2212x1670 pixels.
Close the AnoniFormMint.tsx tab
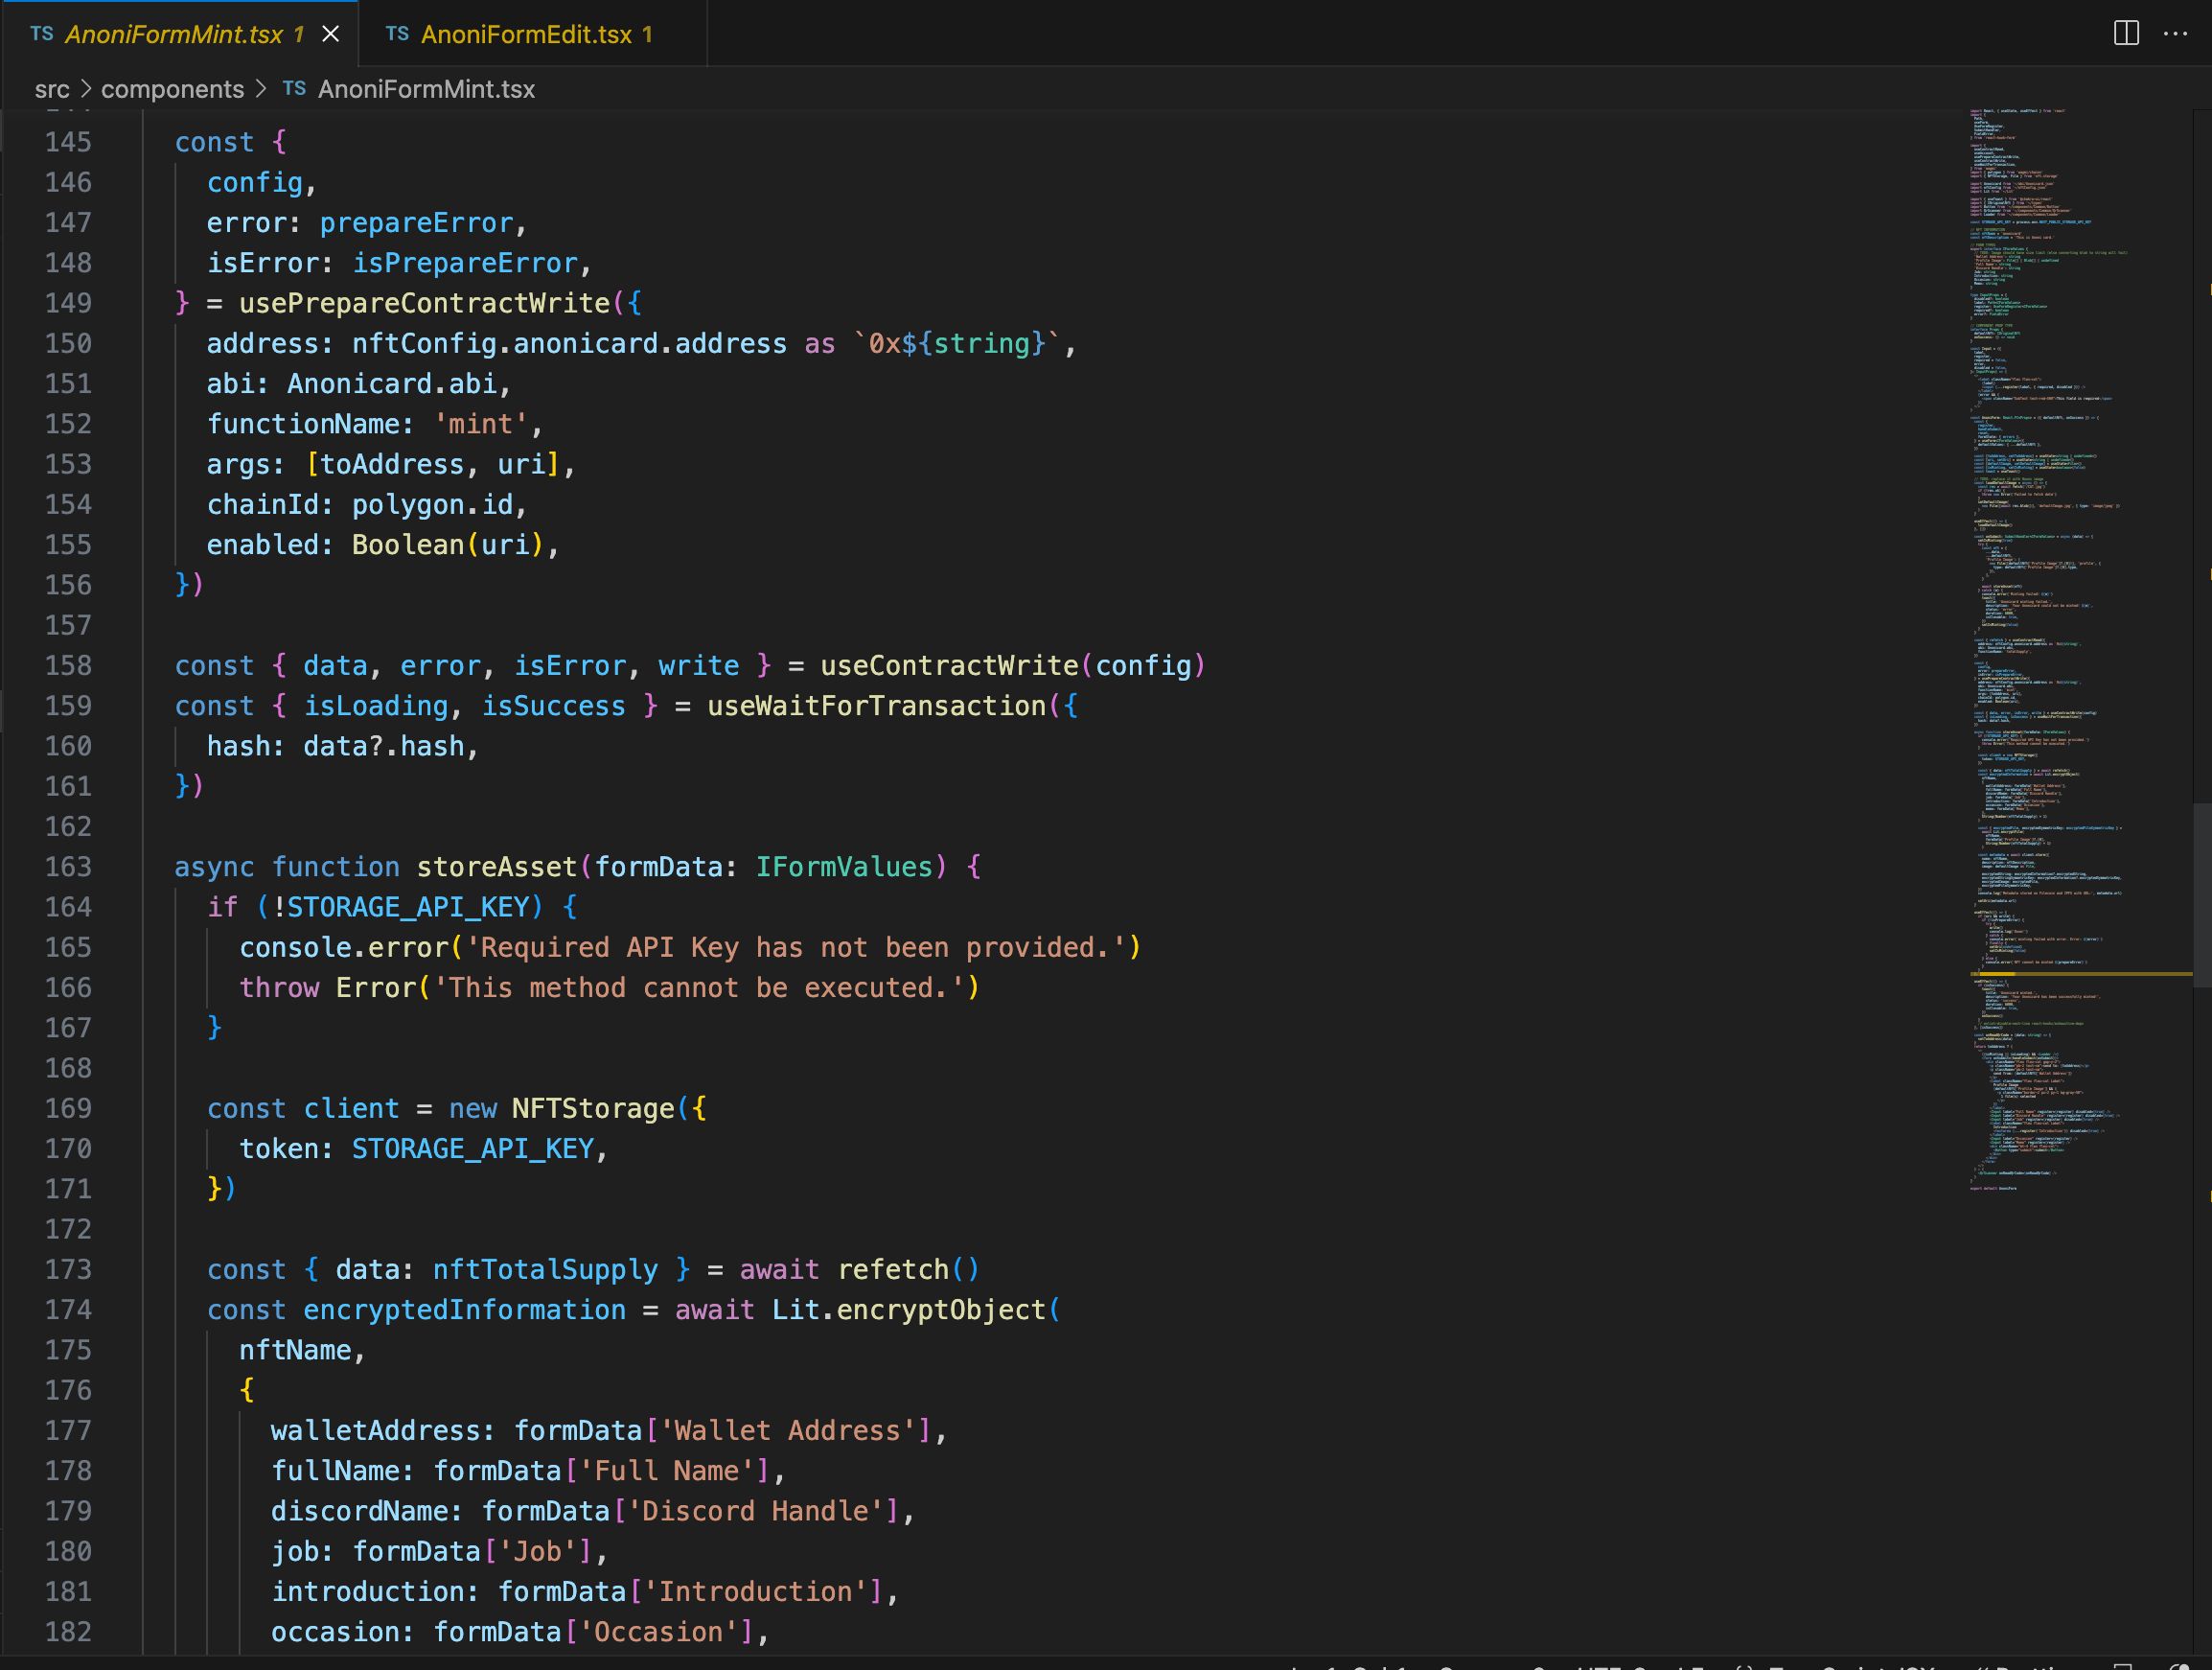[x=330, y=34]
